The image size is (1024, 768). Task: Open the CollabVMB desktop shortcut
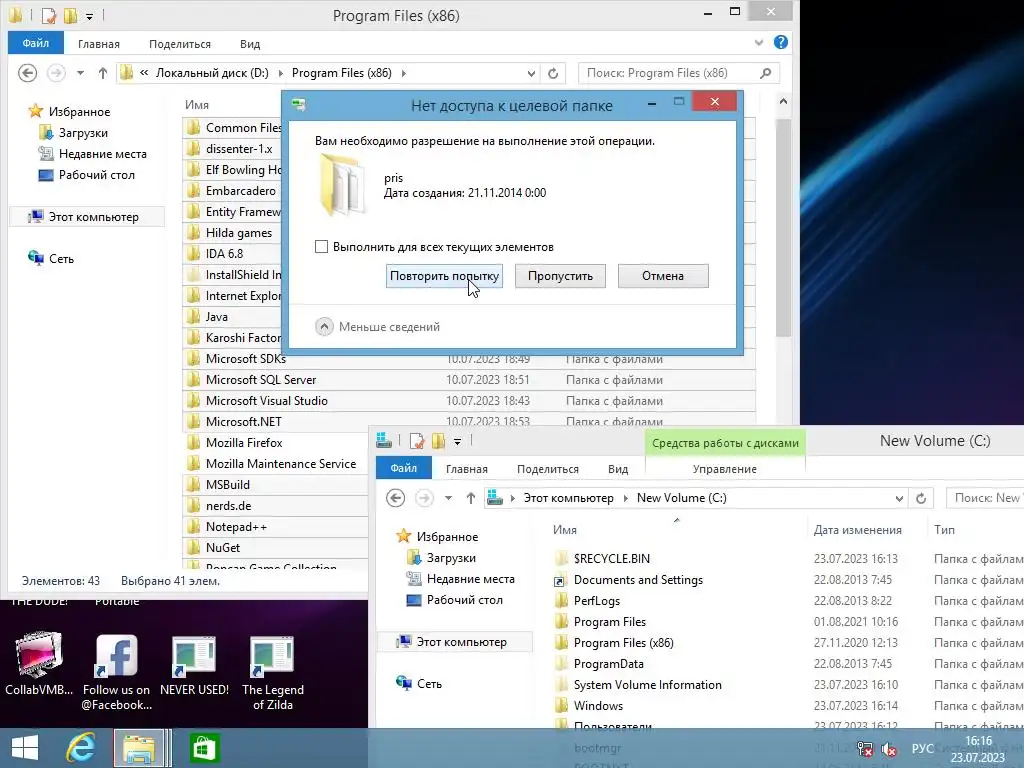tap(39, 663)
